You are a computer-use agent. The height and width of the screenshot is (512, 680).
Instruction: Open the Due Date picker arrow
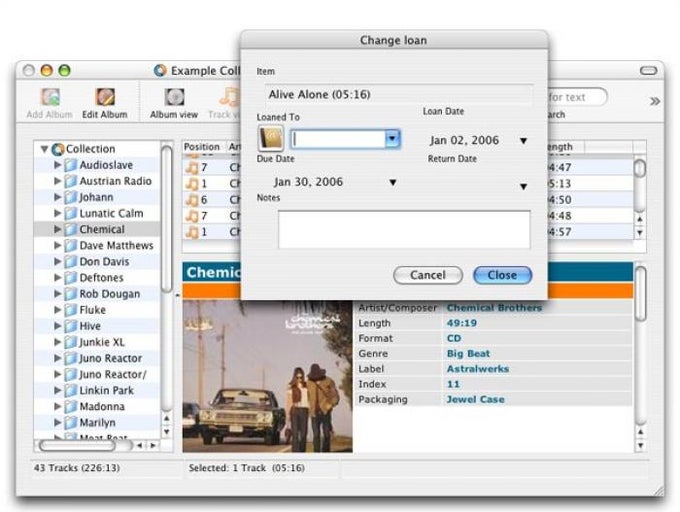(x=393, y=183)
